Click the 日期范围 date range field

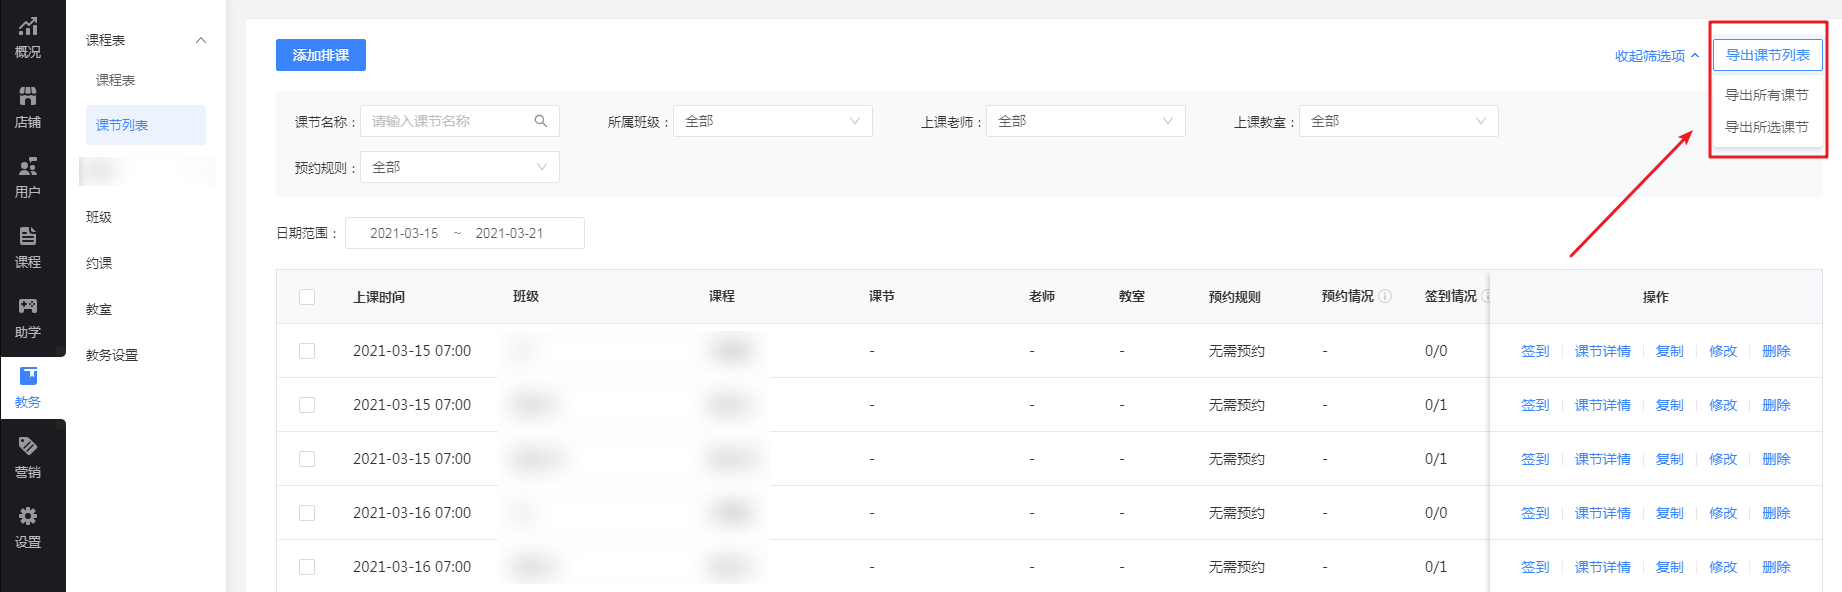pos(464,233)
